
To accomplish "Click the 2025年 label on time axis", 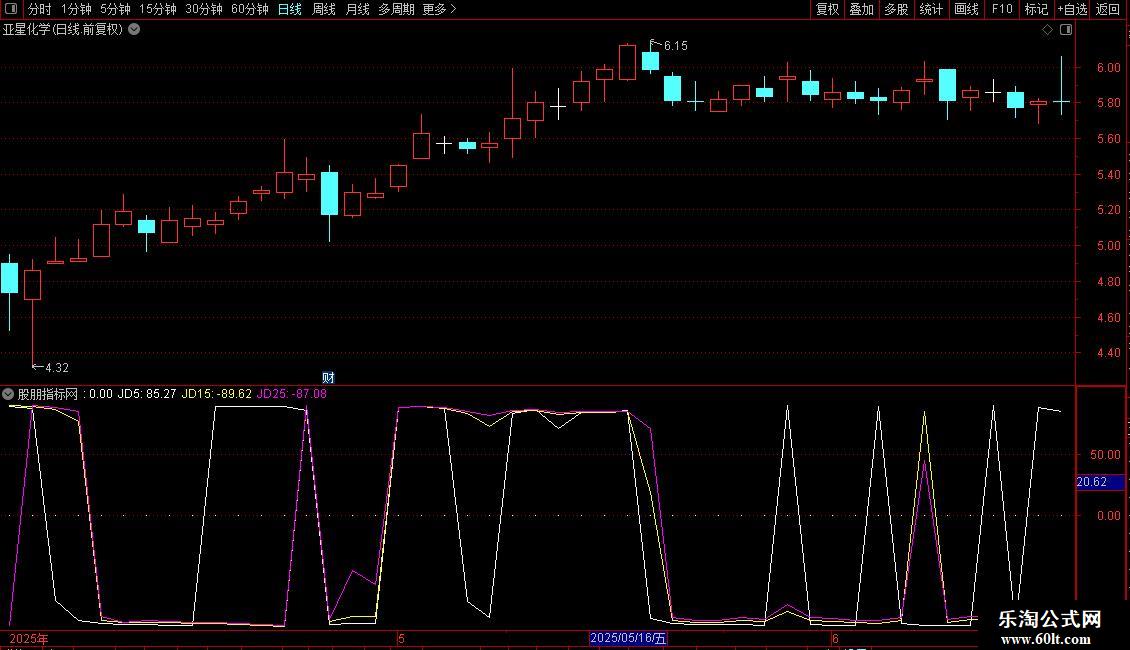I will click(x=29, y=639).
